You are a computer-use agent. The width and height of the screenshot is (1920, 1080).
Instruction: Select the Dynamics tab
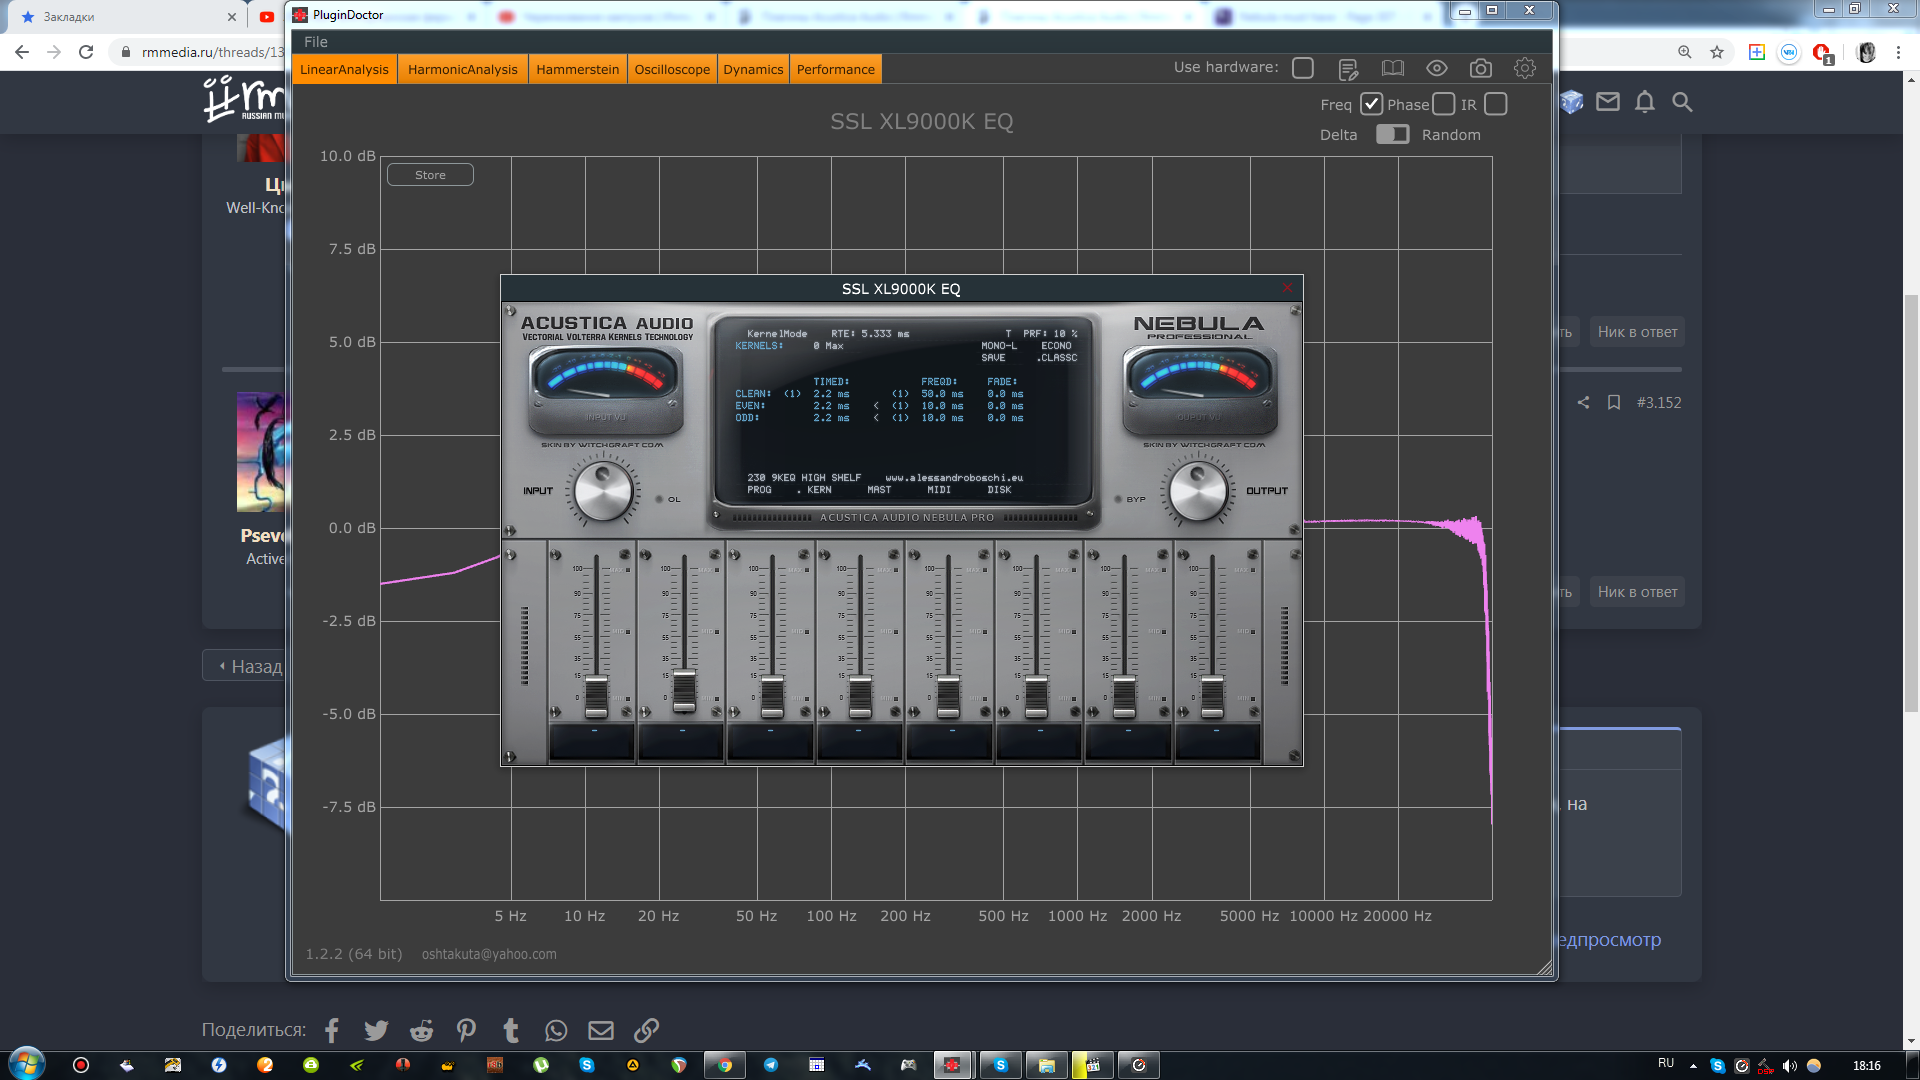753,69
